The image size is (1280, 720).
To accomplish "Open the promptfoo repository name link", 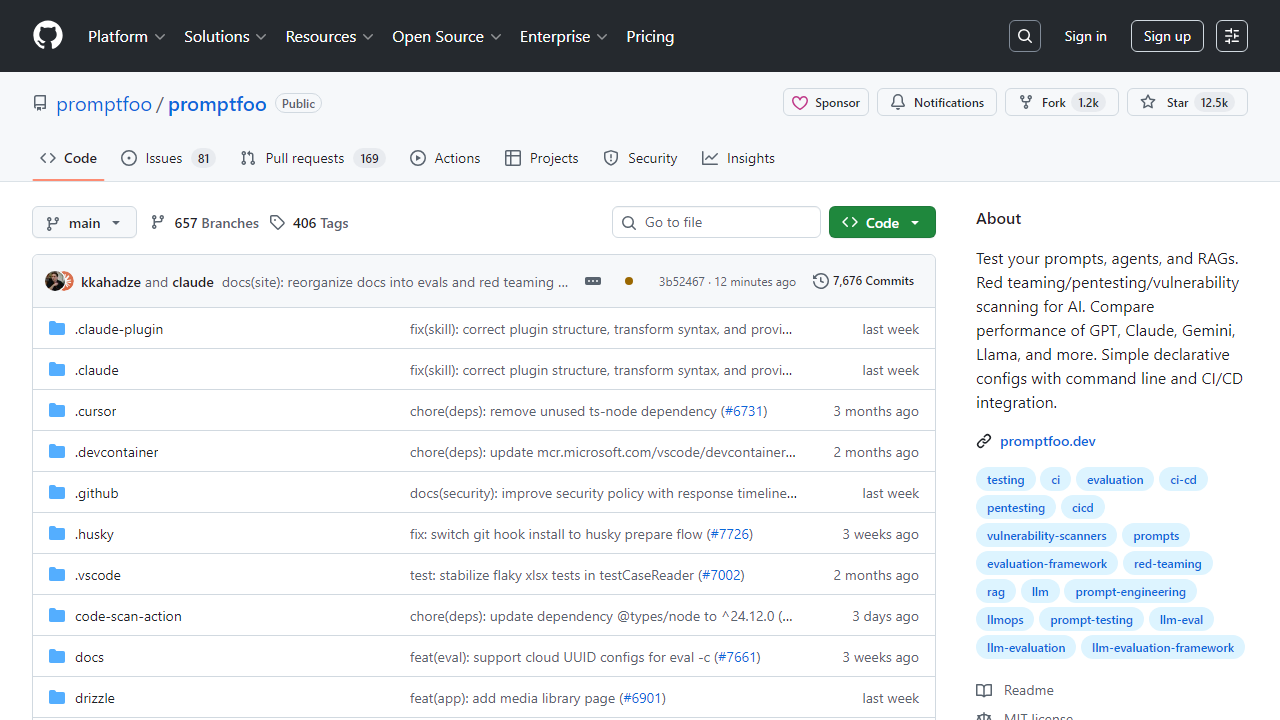I will tap(217, 103).
